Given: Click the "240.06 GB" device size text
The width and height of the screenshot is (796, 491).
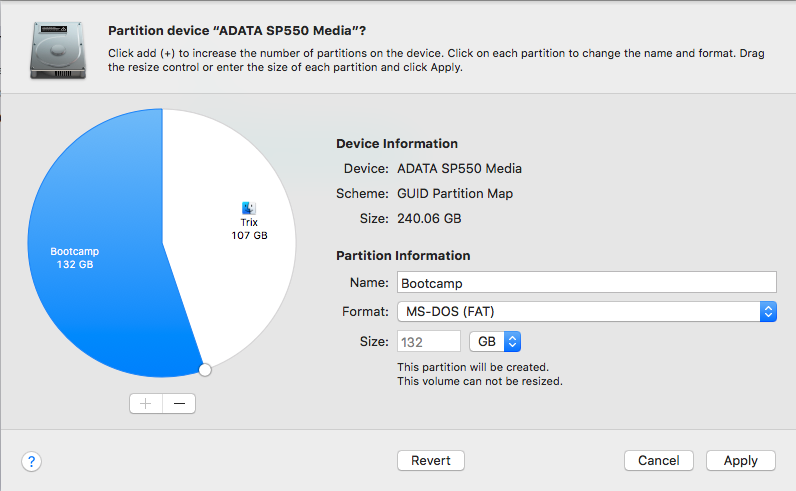Looking at the screenshot, I should pos(429,218).
